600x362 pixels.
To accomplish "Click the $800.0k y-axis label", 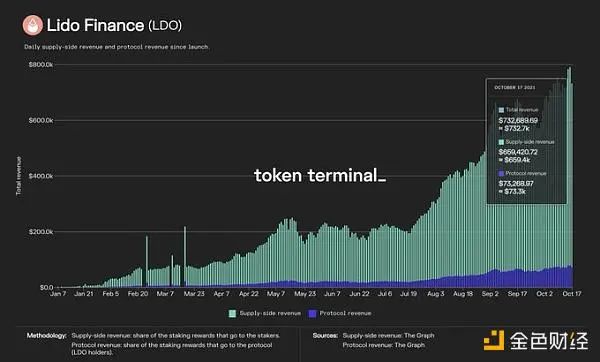I will 41,65.
